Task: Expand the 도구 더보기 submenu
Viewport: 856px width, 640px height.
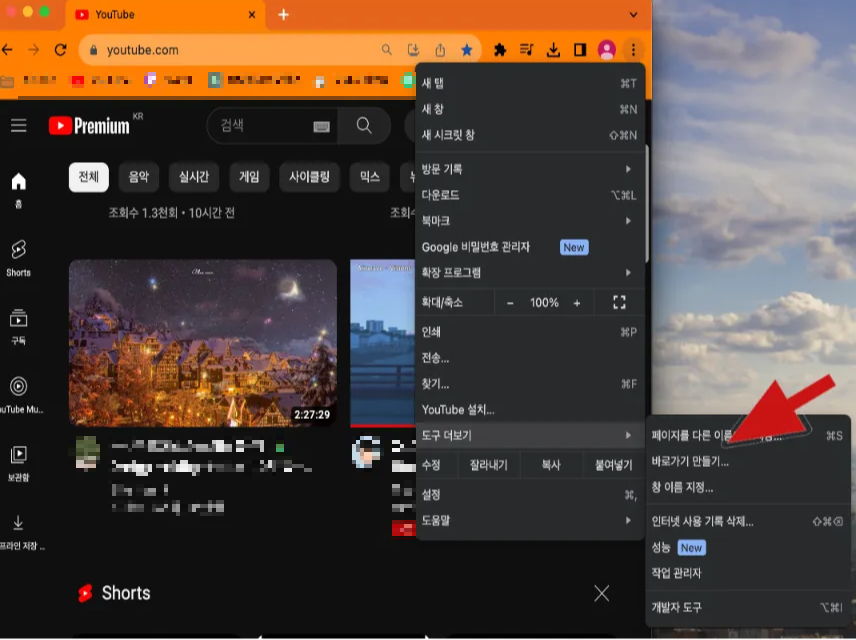Action: coord(530,435)
